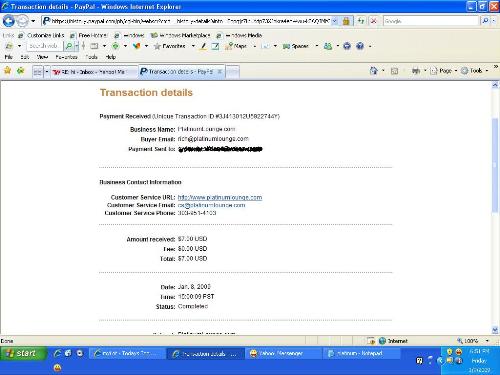This screenshot has height=375, width=500.
Task: Click the RSS Feeds command bar icon
Action: [x=394, y=71]
